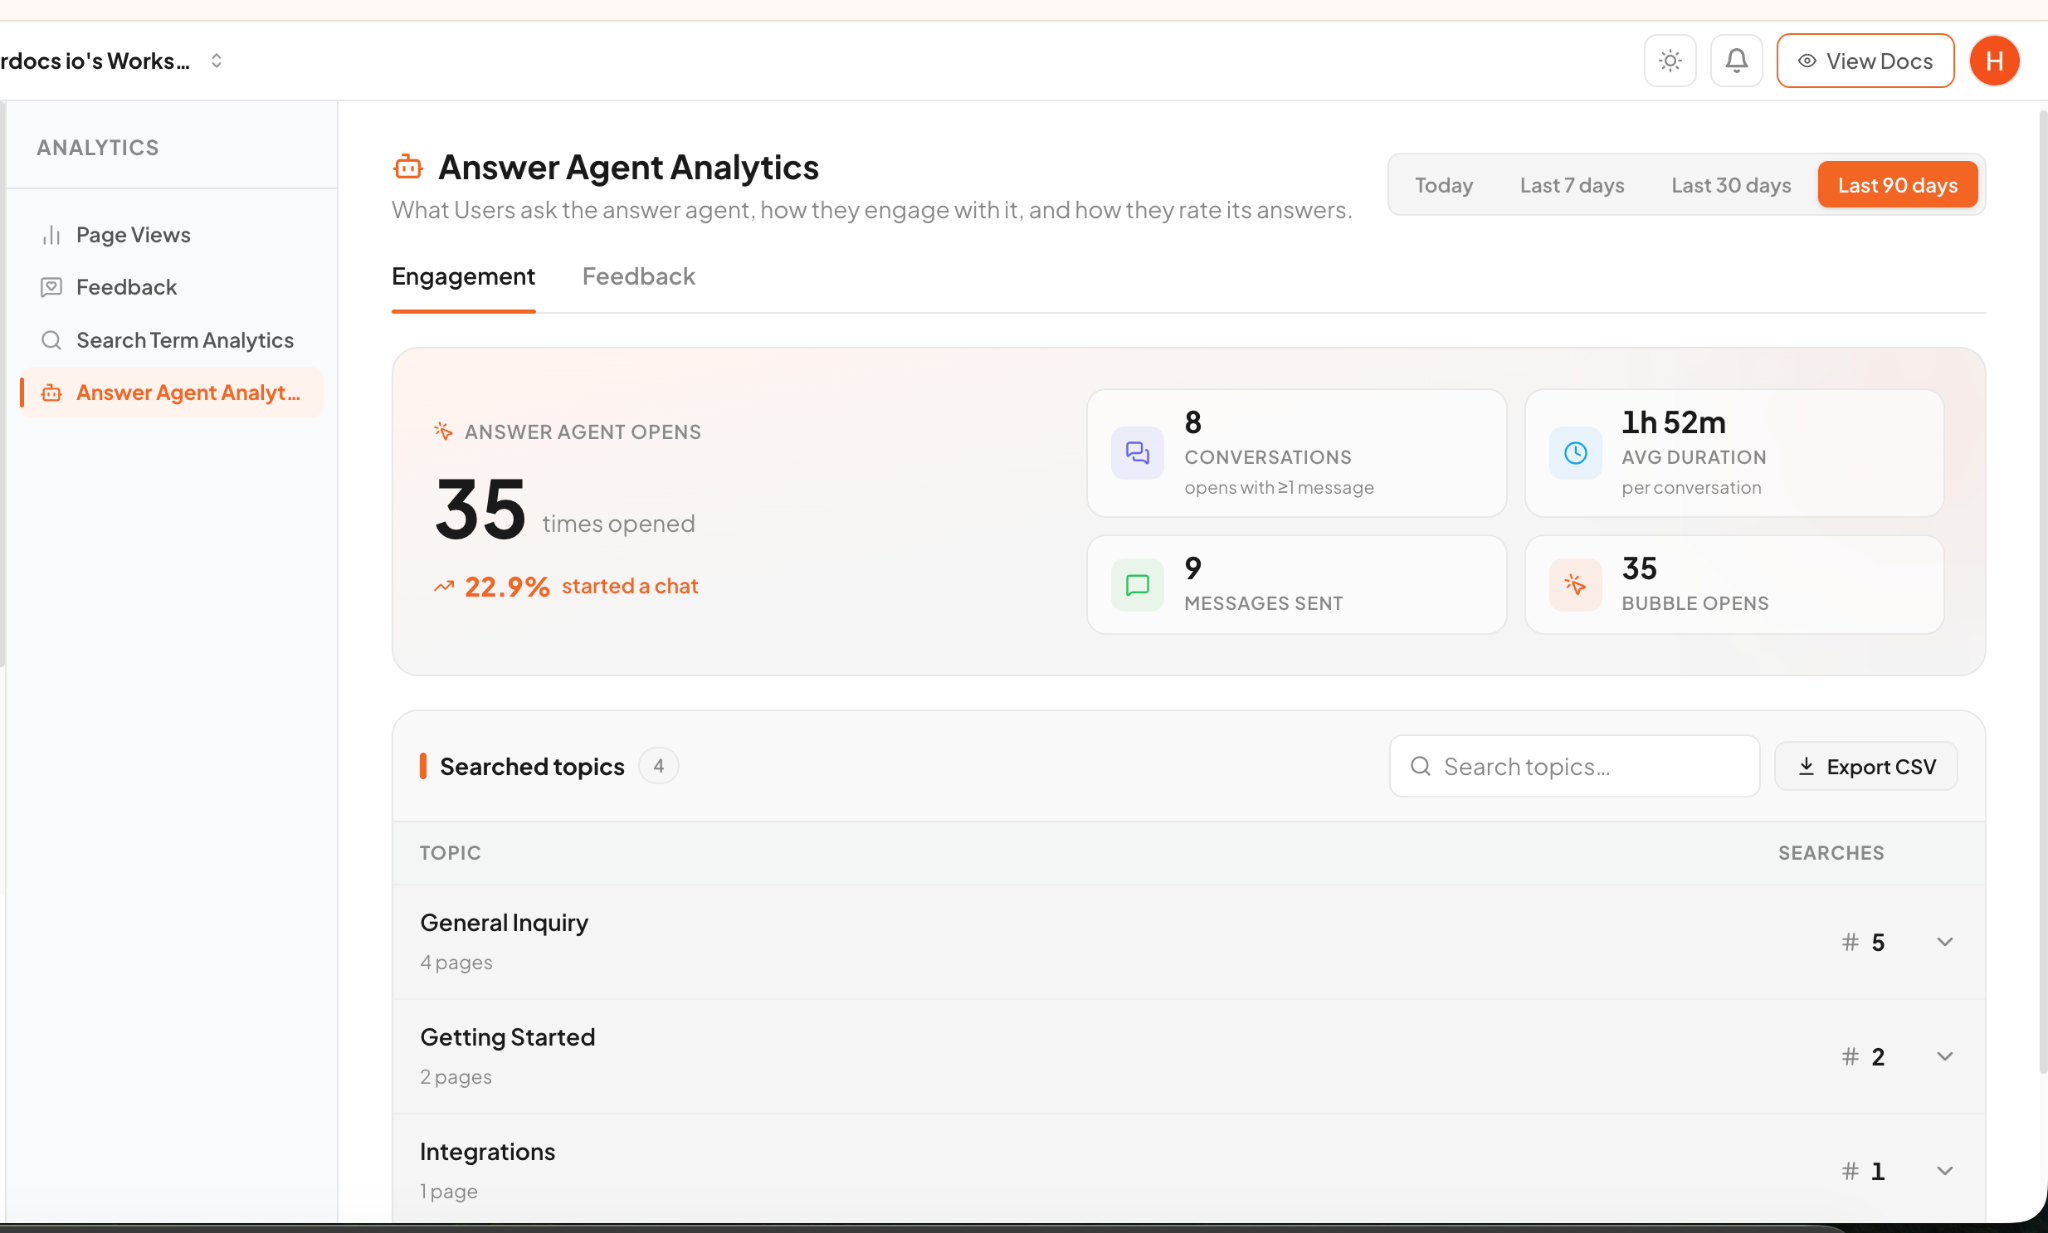Click the large 35 times opened number
Image resolution: width=2048 pixels, height=1233 pixels.
pos(480,509)
